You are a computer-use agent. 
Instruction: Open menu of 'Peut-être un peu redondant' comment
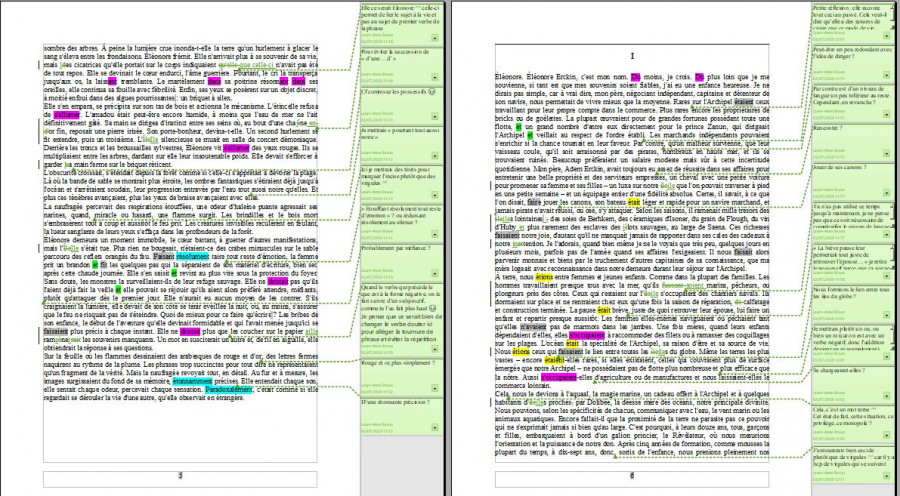(887, 75)
